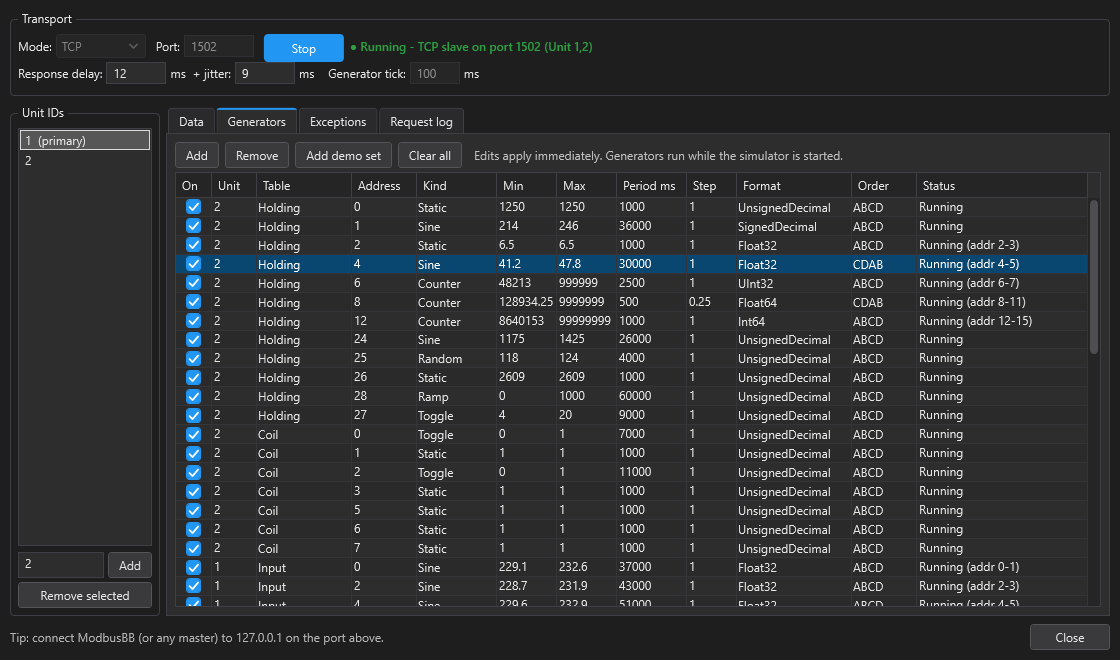
Task: Uncheck Holding address 1 Sine generator
Action: coord(194,226)
